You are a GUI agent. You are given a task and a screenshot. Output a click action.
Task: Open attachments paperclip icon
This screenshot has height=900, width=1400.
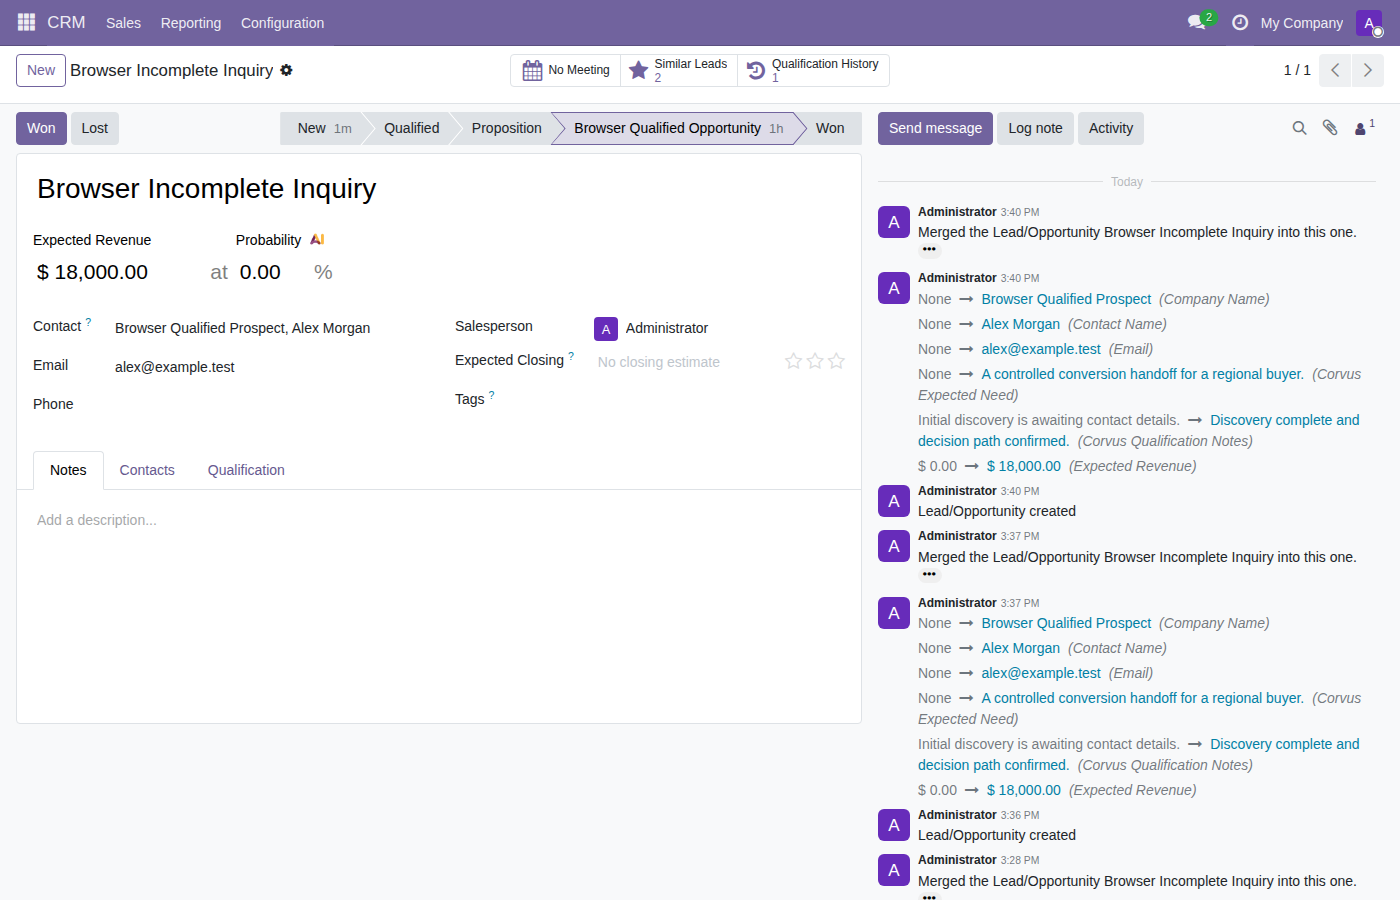(1330, 128)
